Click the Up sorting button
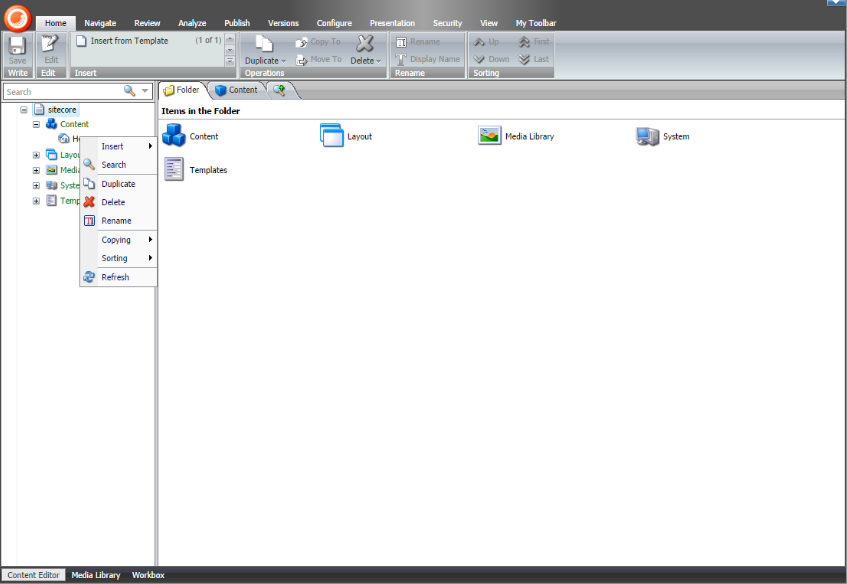This screenshot has width=847, height=584. (x=486, y=42)
